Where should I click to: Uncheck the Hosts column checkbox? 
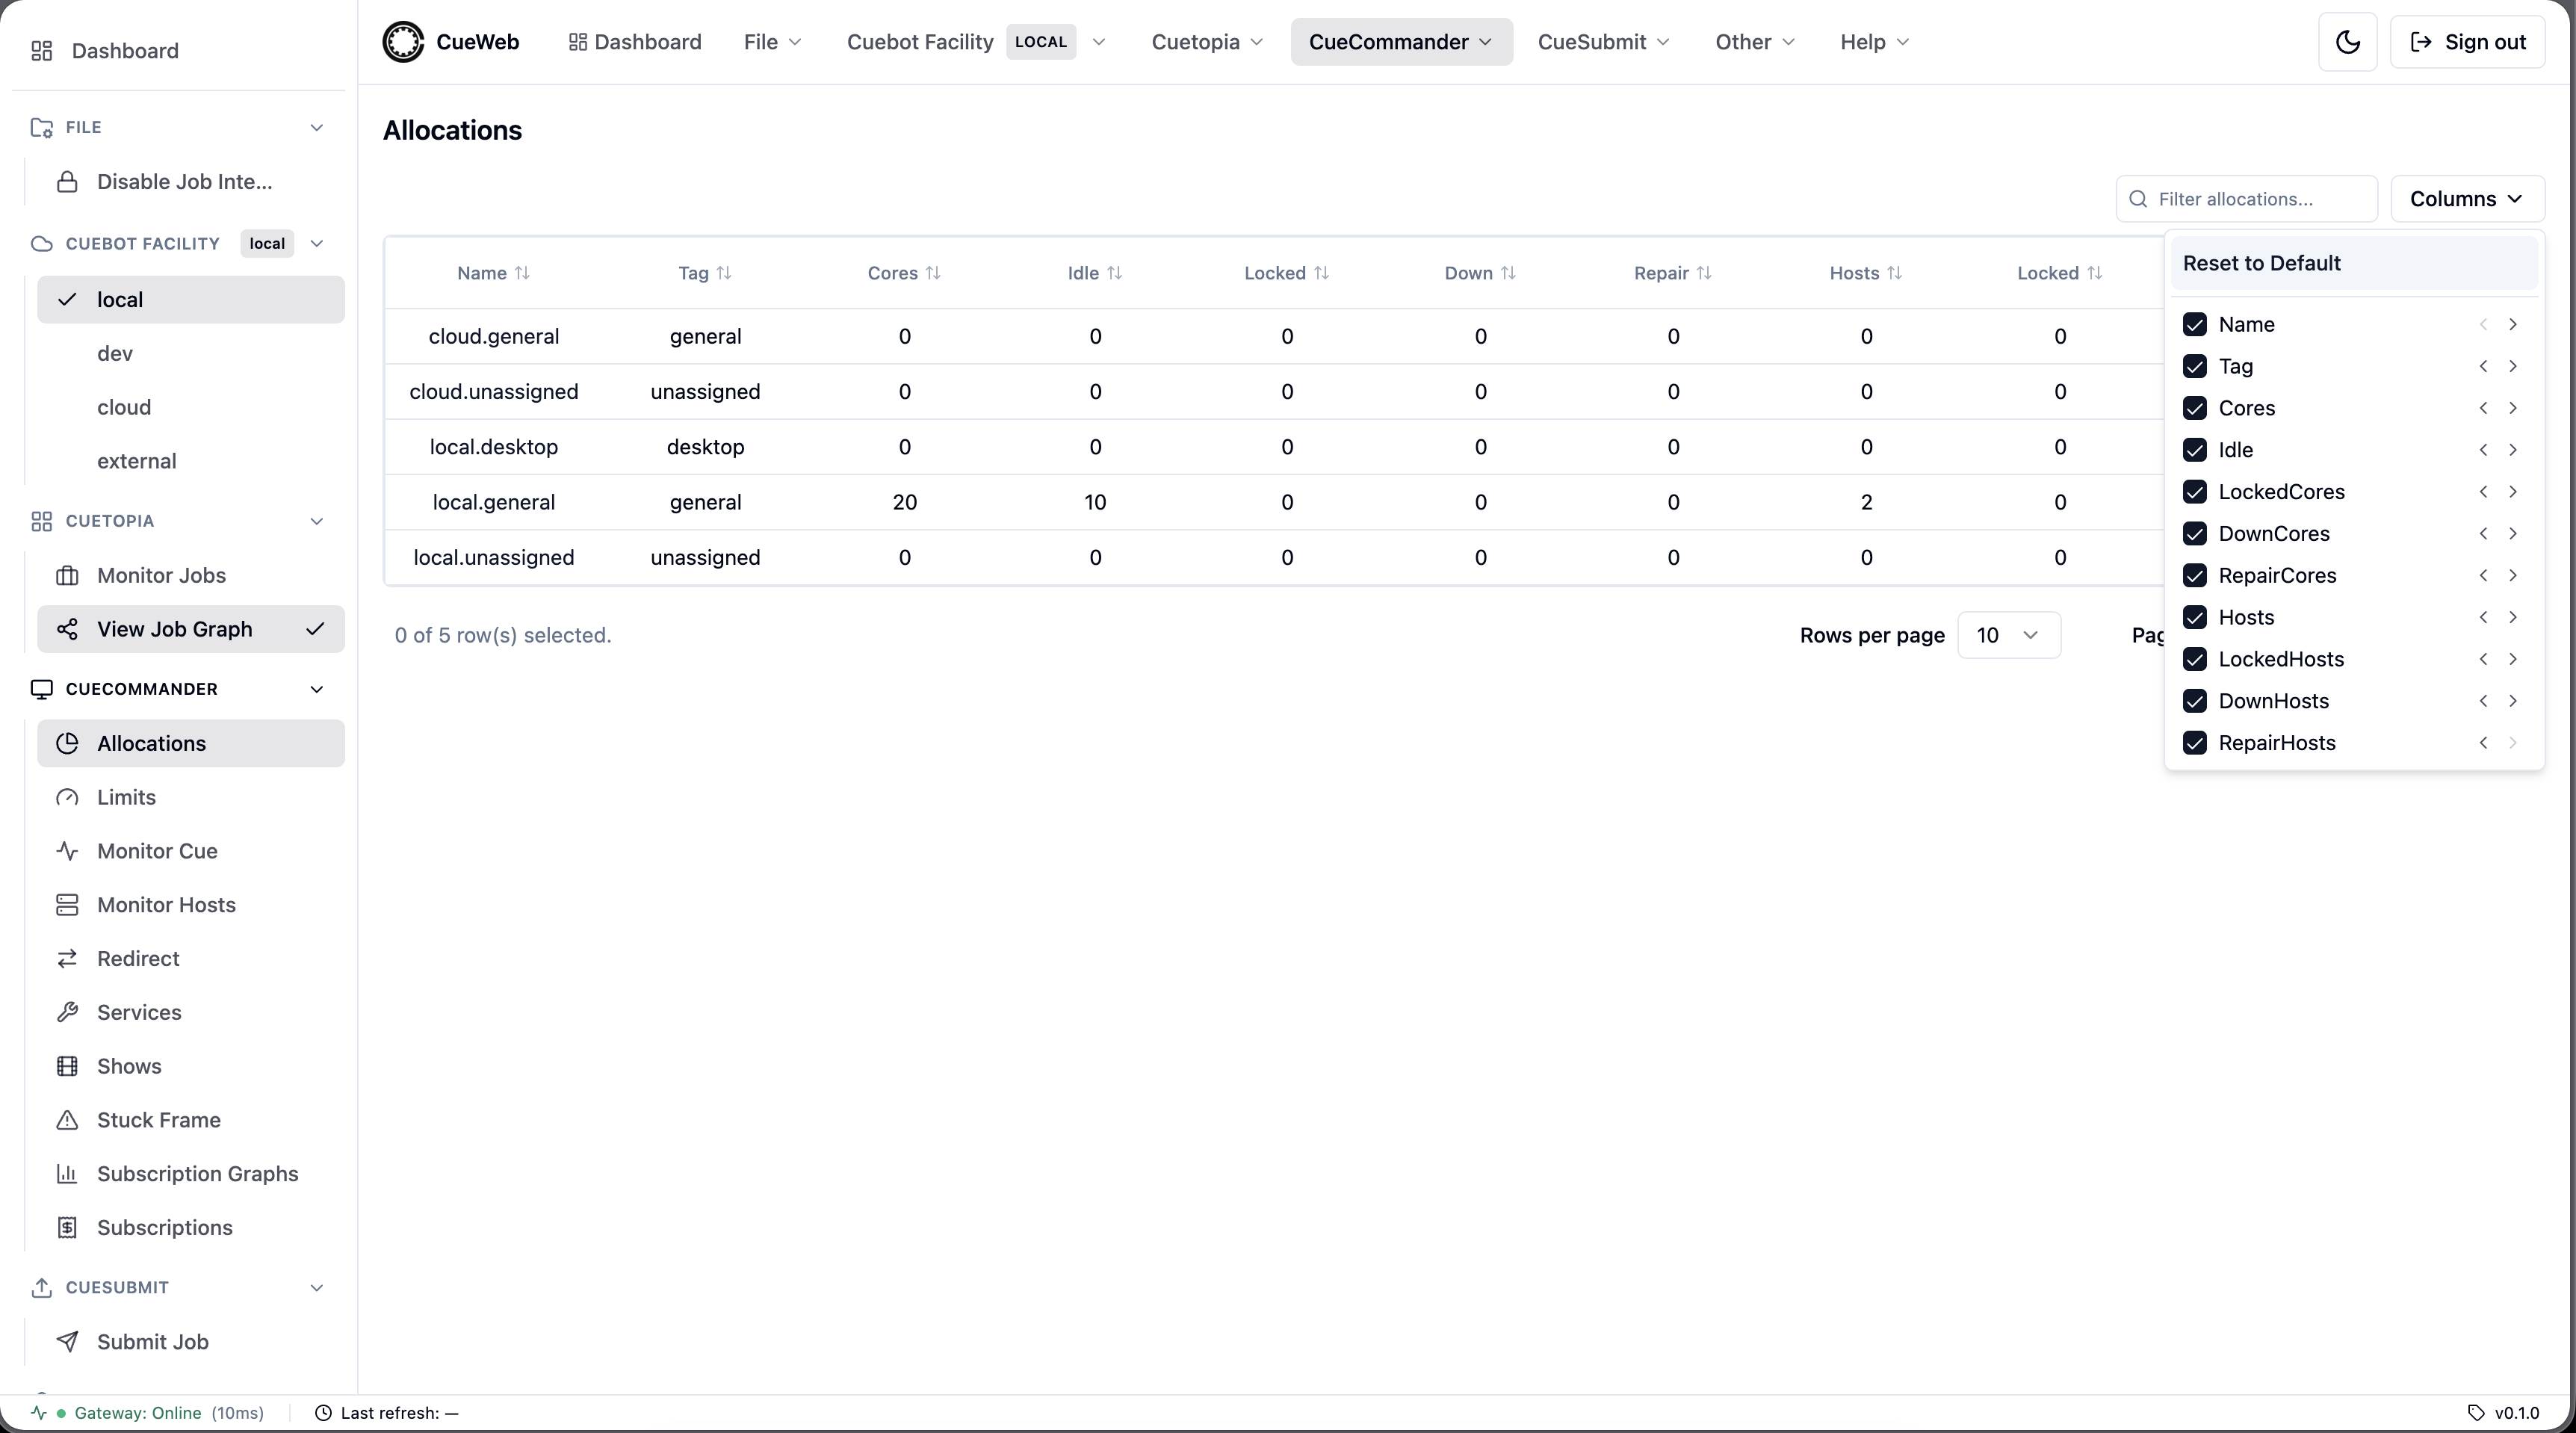click(x=2195, y=618)
